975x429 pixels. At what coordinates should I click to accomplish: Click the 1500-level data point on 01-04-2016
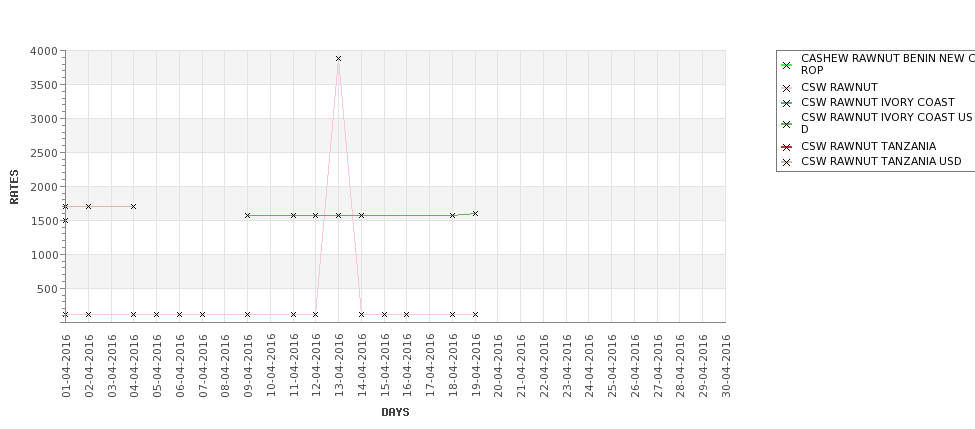click(x=65, y=220)
